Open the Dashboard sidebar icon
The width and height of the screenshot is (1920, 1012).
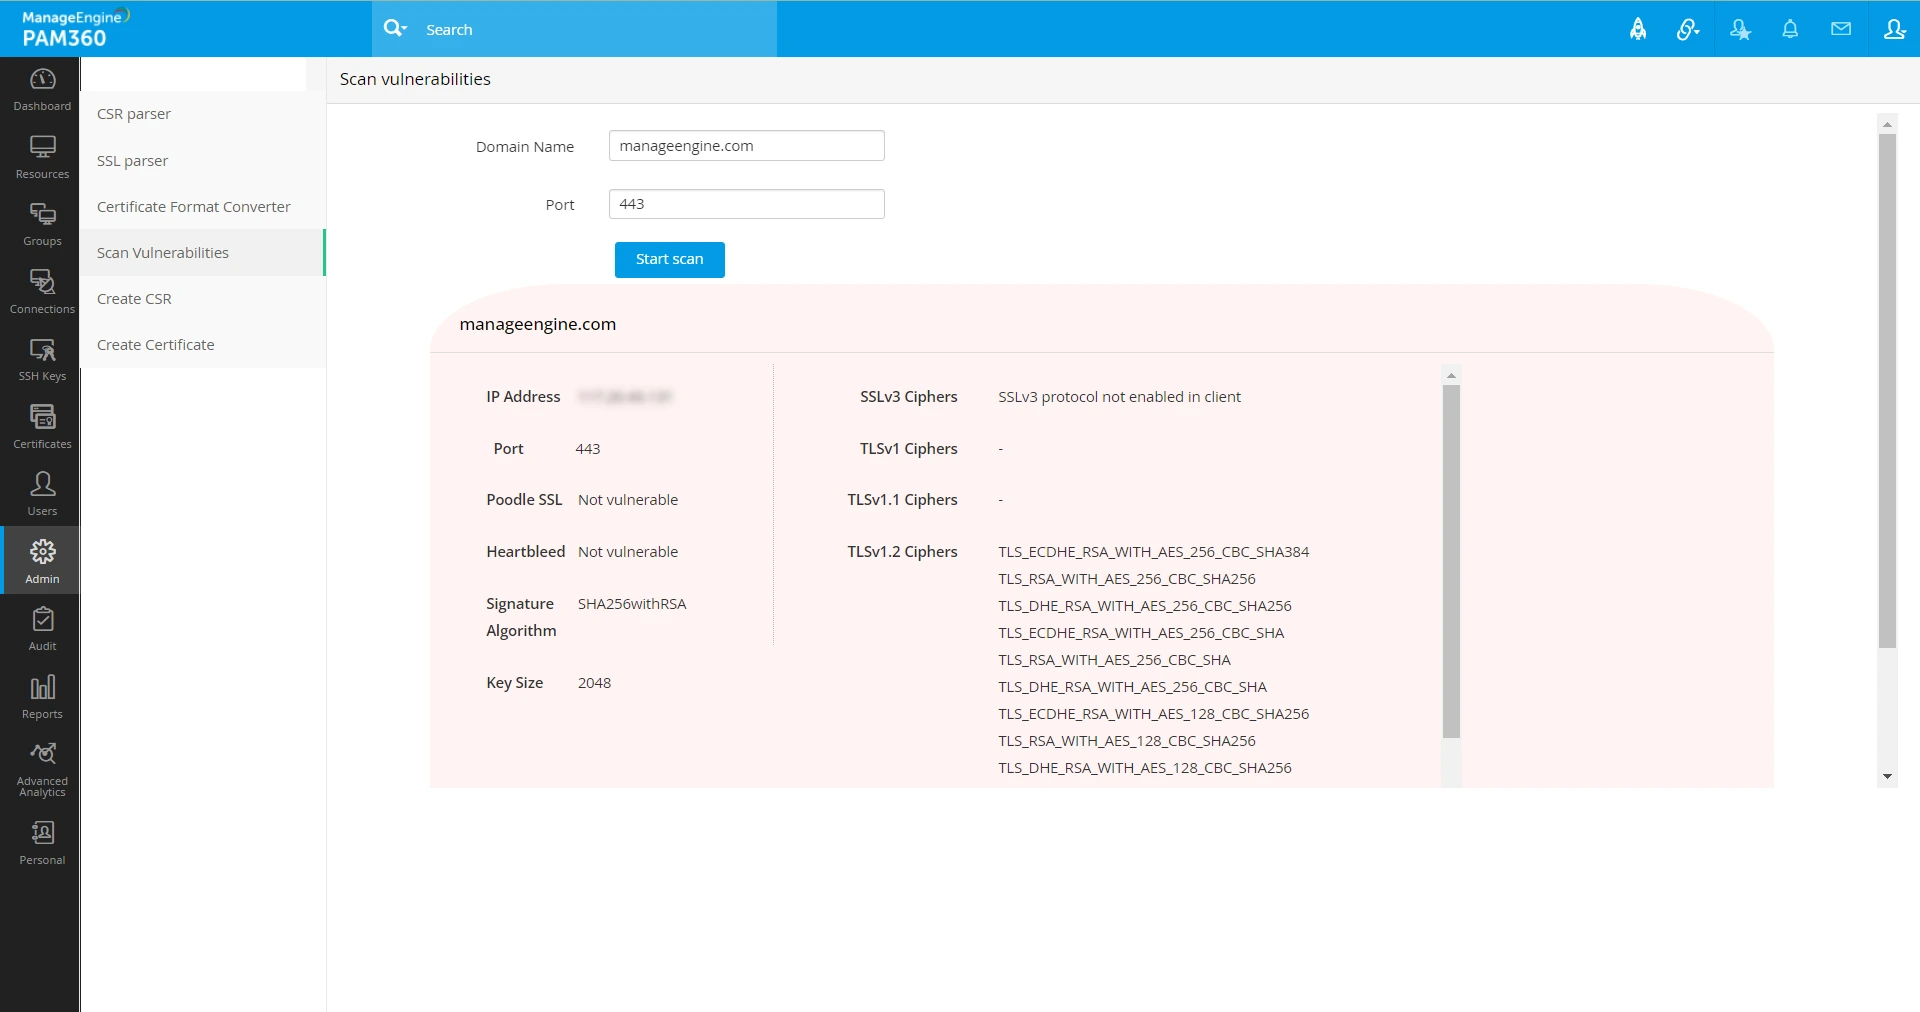(x=42, y=89)
